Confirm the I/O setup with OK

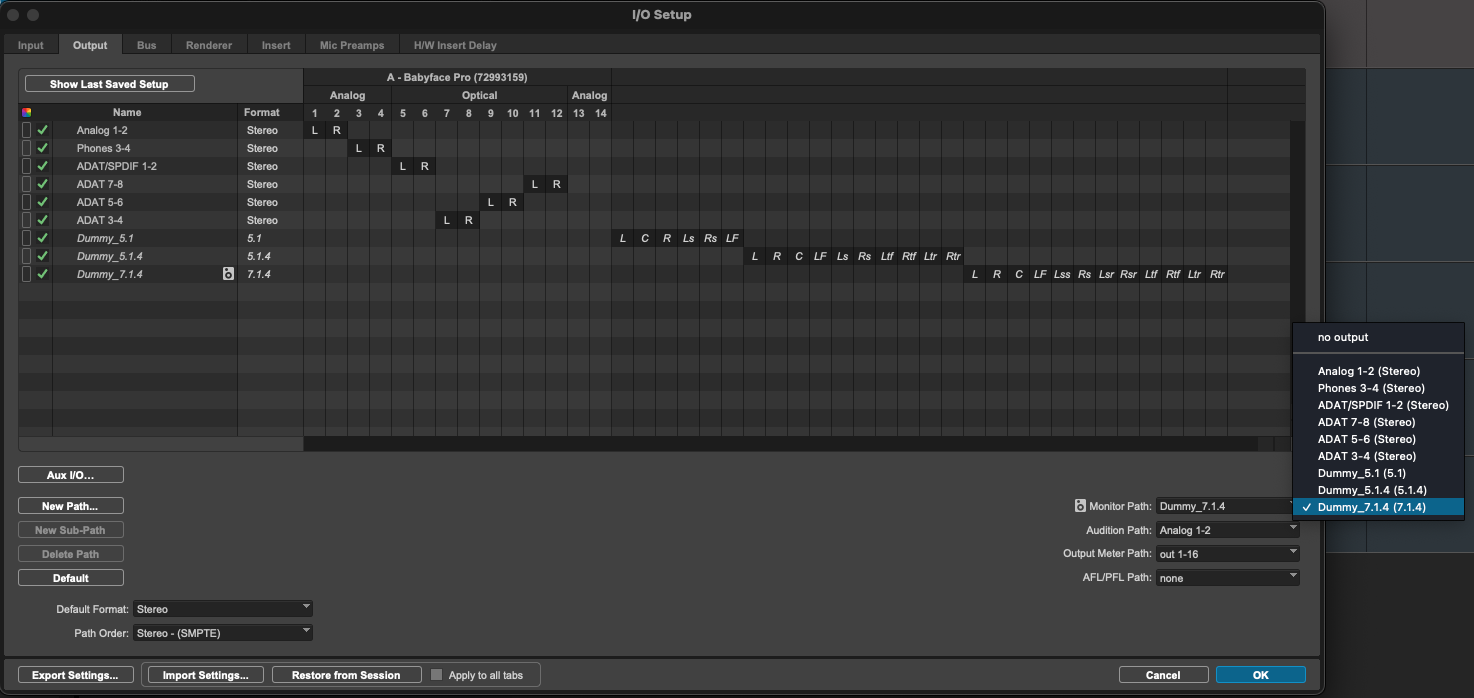[x=1261, y=675]
